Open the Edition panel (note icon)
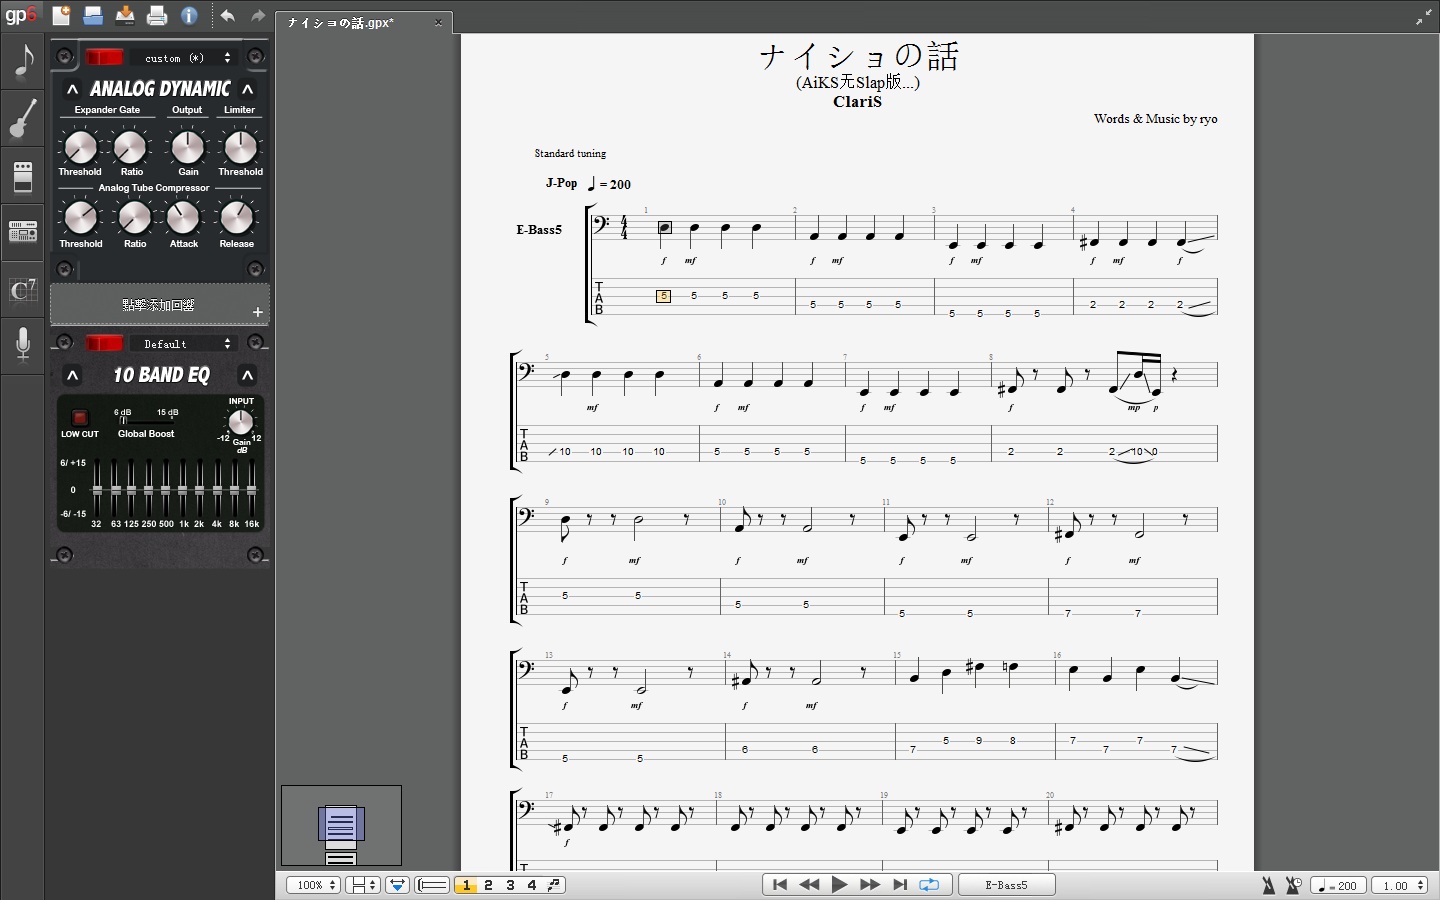 (22, 61)
